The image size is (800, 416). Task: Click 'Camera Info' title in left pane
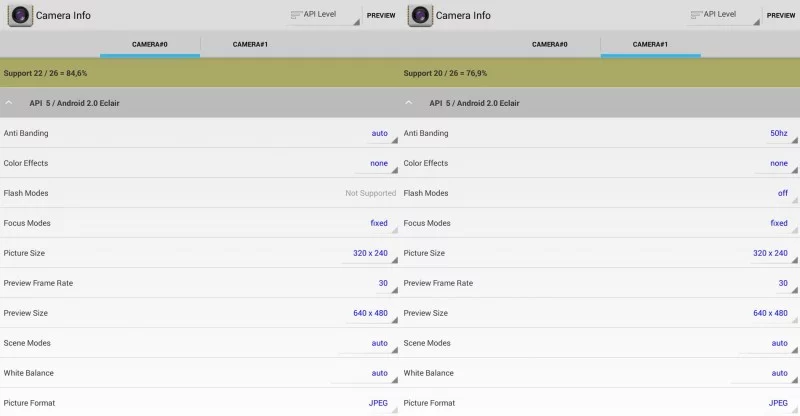pyautogui.click(x=63, y=15)
